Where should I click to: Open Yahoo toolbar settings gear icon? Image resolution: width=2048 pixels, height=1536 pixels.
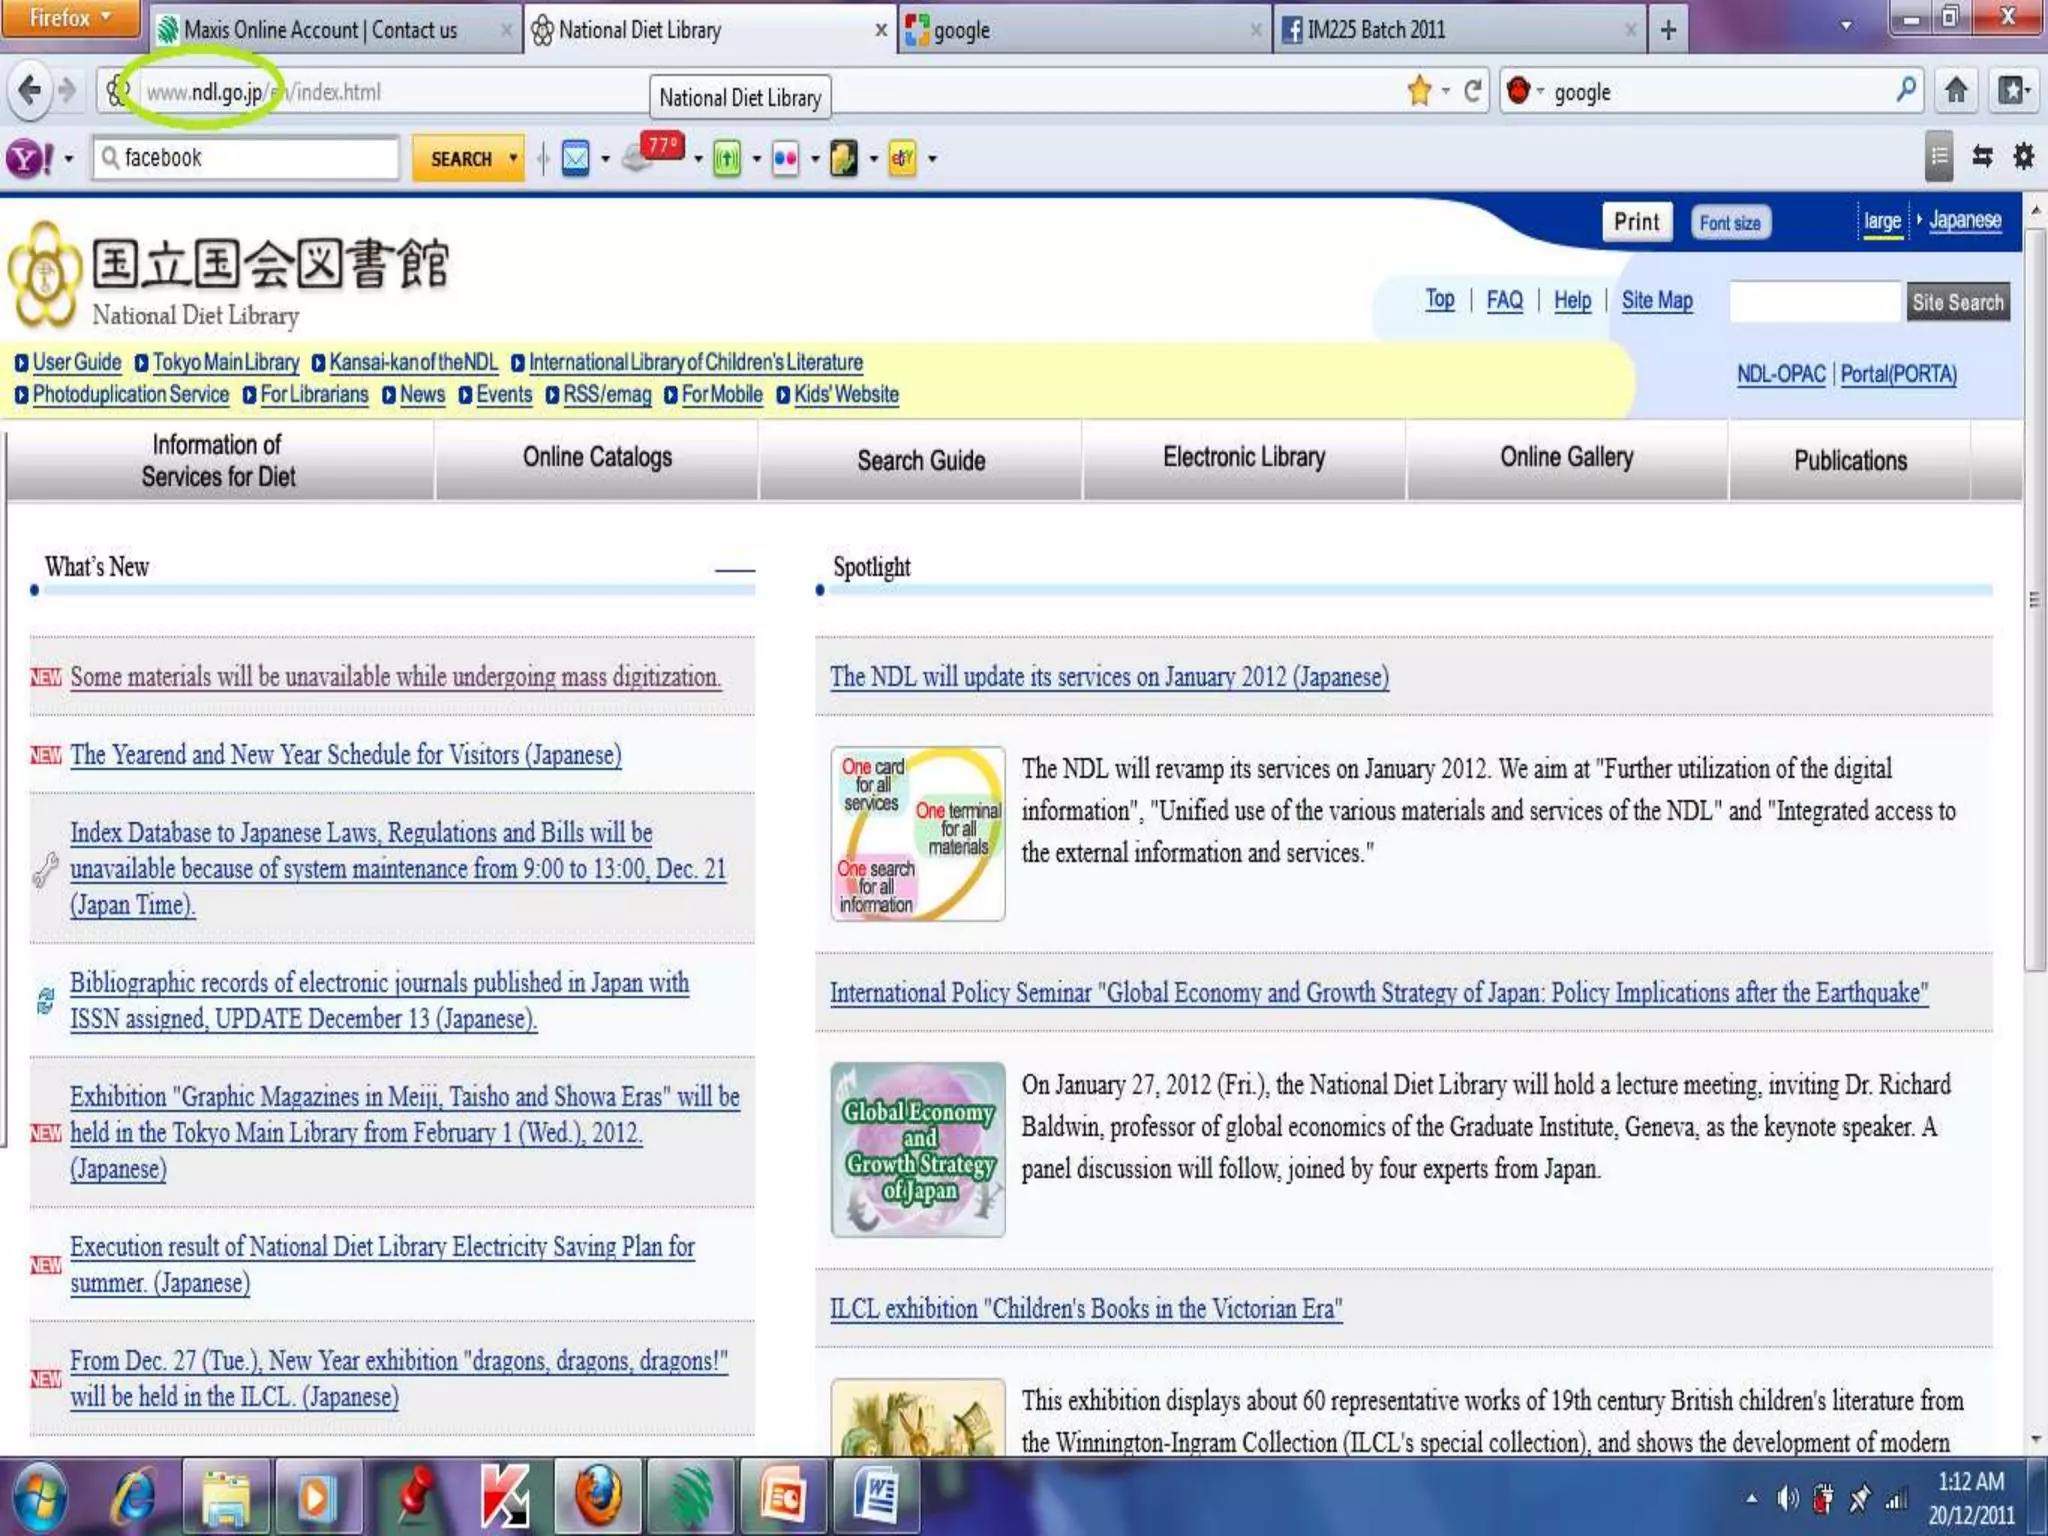2023,156
